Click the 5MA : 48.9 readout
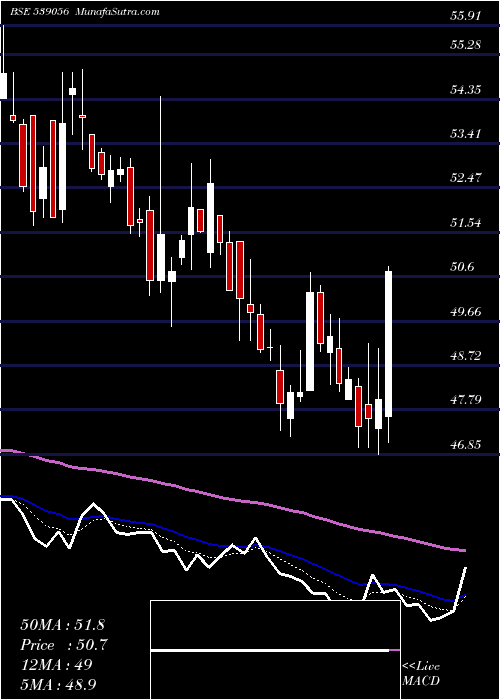The image size is (500, 700). click(59, 684)
